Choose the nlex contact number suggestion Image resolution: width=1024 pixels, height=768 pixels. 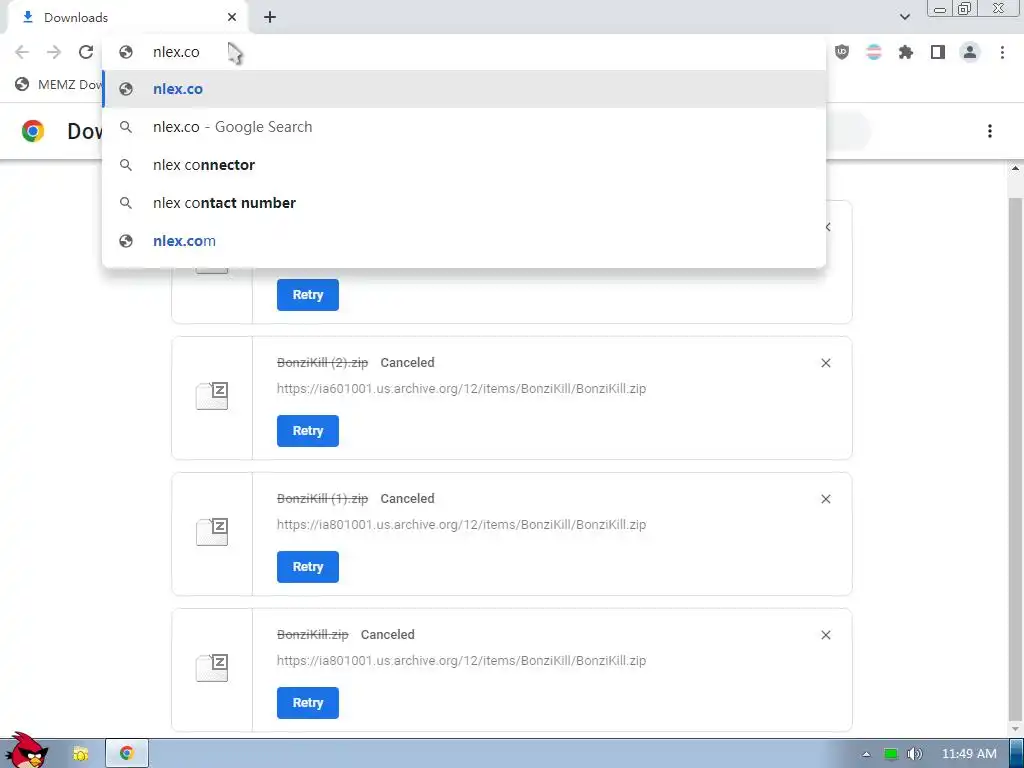pyautogui.click(x=464, y=202)
